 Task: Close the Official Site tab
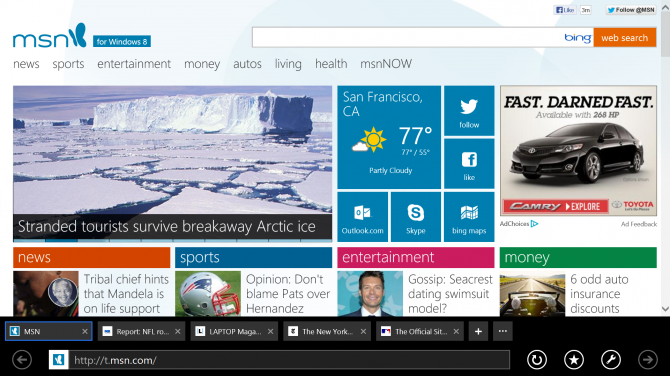tap(456, 331)
